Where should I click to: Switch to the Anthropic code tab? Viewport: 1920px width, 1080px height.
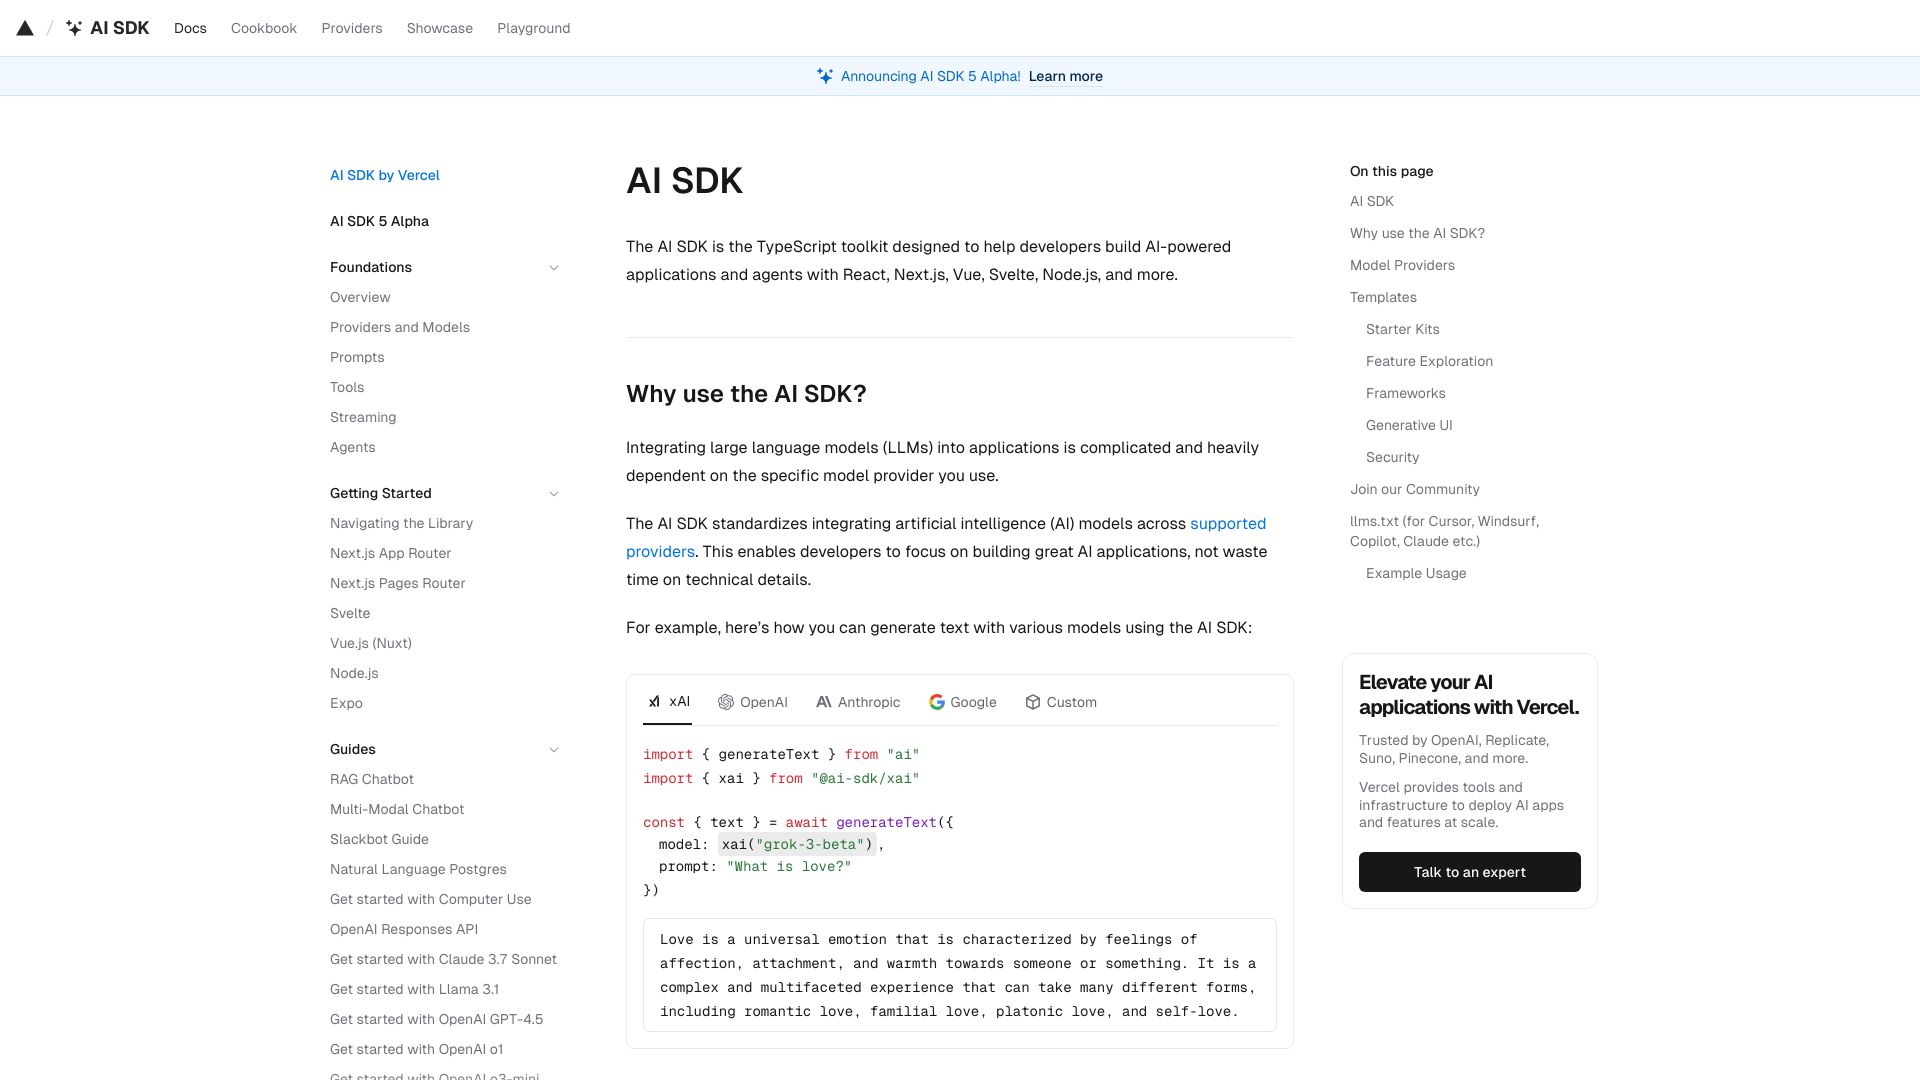(x=858, y=702)
